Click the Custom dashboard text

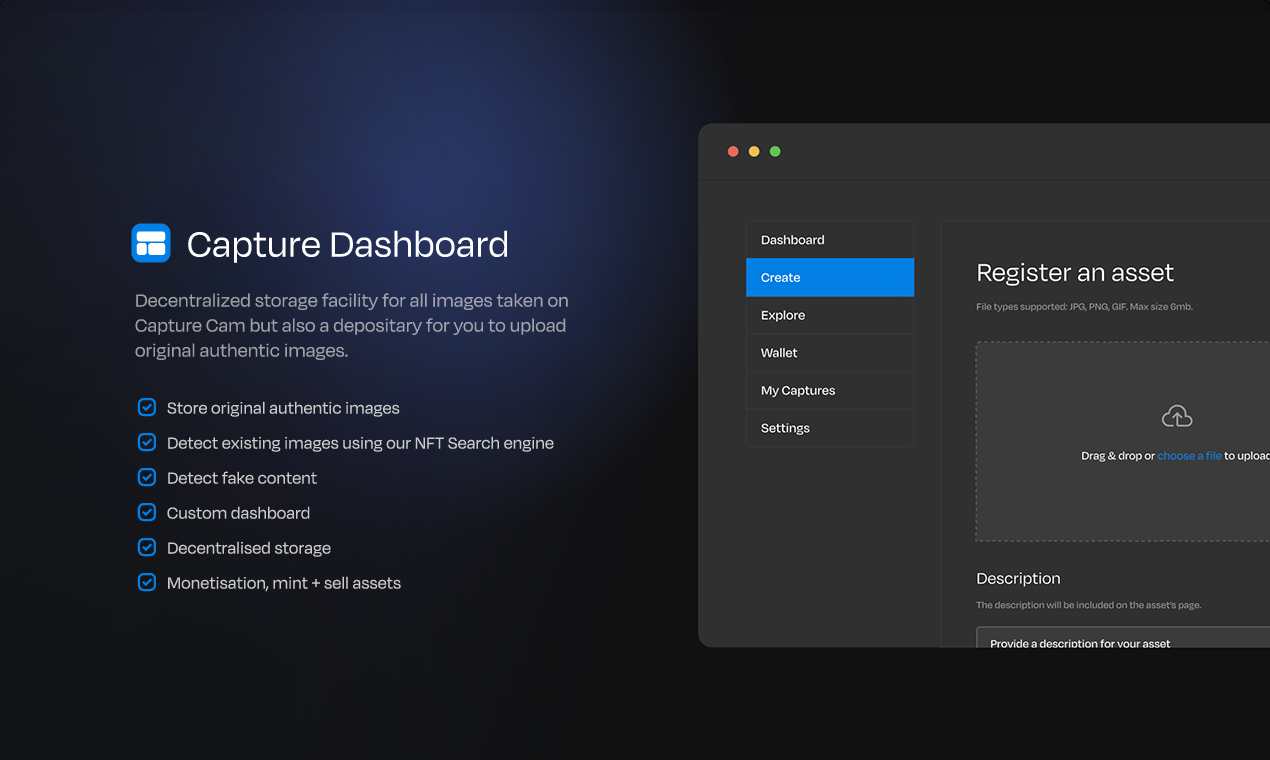point(238,513)
